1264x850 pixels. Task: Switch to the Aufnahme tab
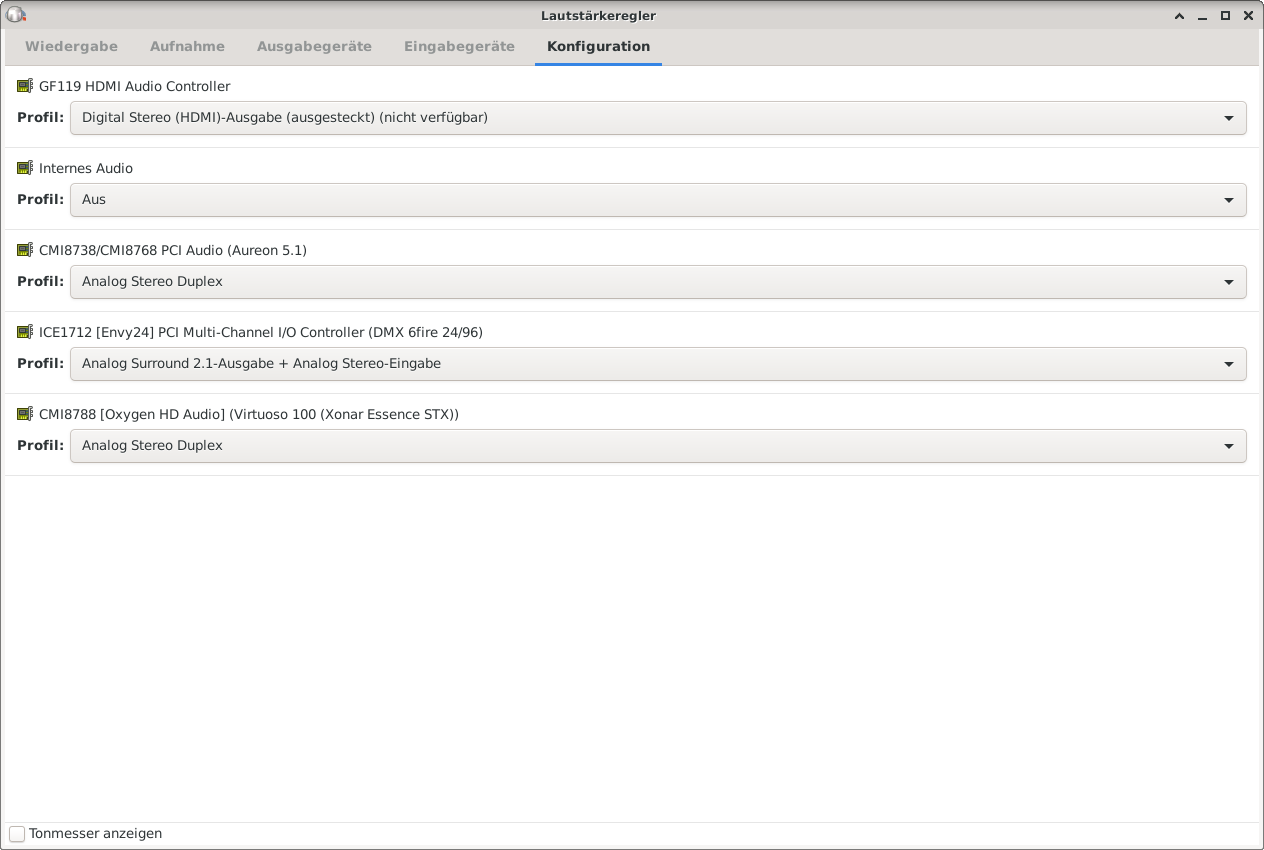pyautogui.click(x=187, y=47)
